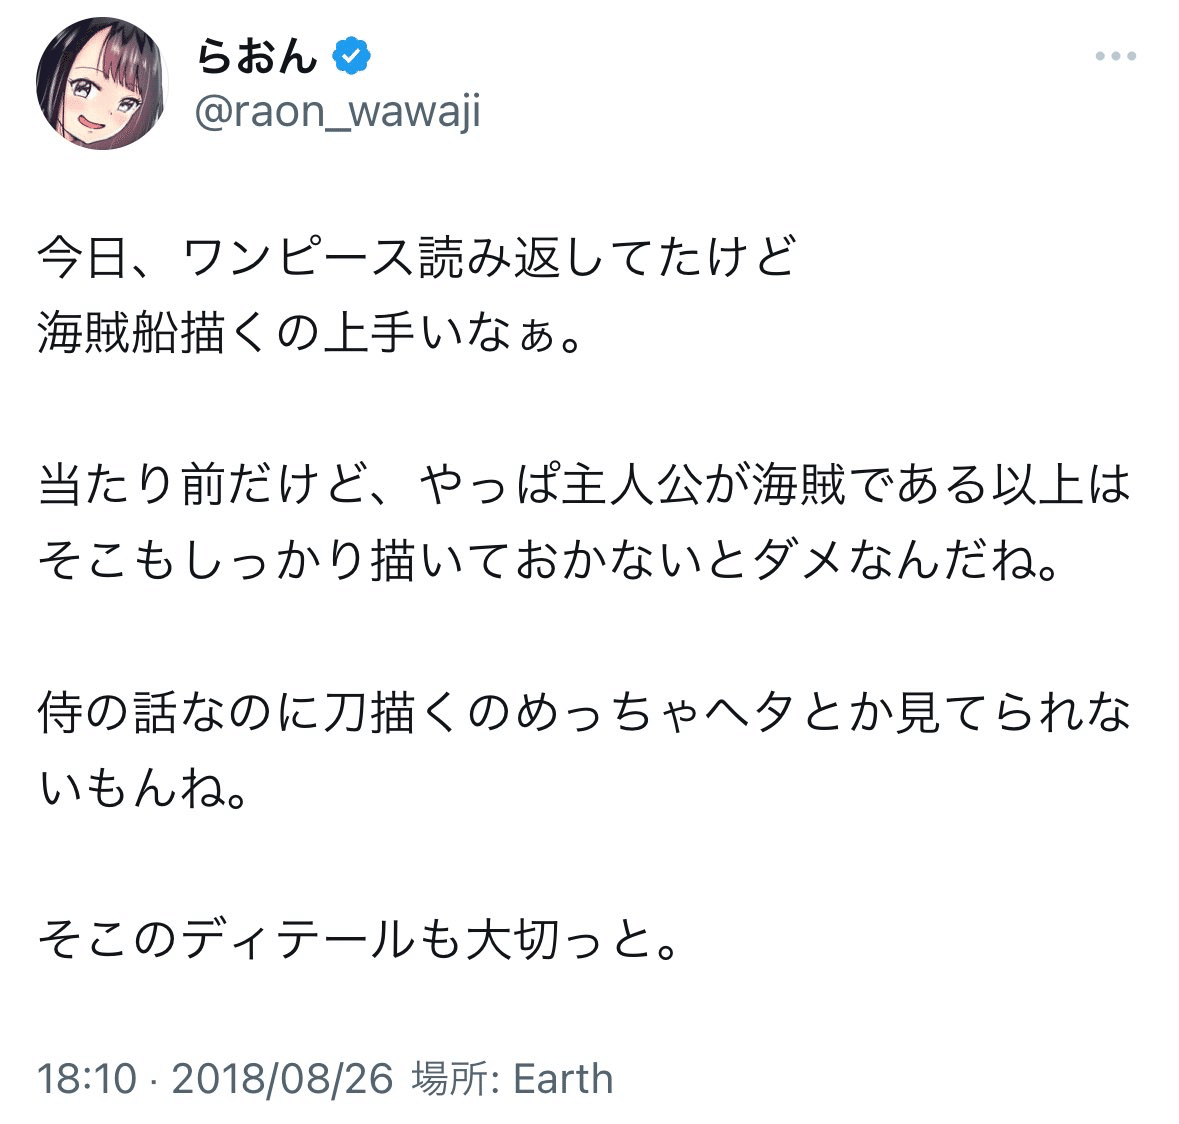
Task: Click the 18:10 timestamp
Action: [86, 1079]
